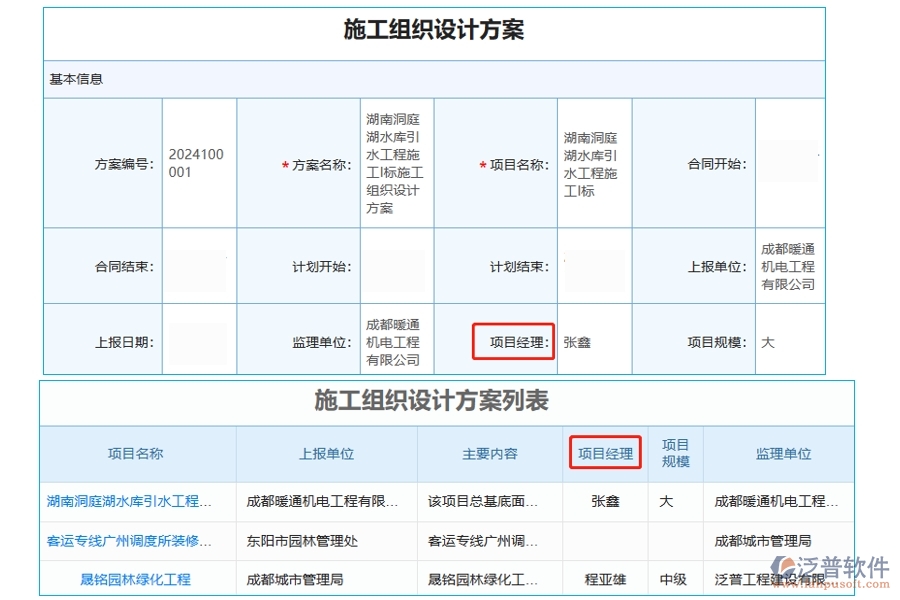The image size is (900, 600).
Task: Click the 上报日期 input field
Action: (196, 341)
